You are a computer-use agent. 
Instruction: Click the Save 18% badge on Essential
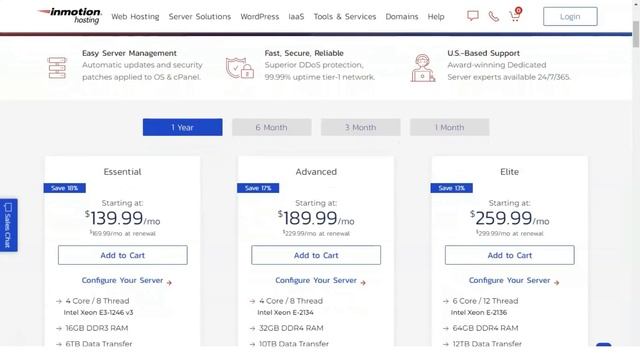[x=64, y=188]
